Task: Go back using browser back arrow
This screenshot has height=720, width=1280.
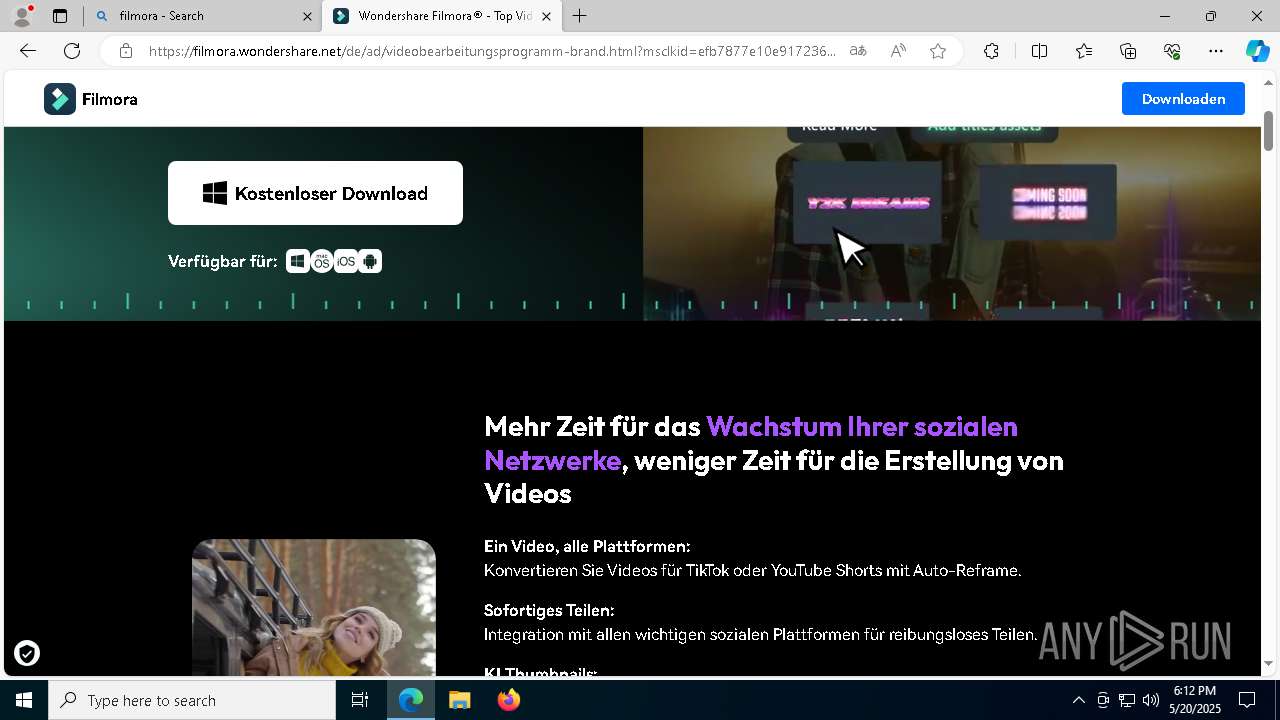Action: (x=28, y=51)
